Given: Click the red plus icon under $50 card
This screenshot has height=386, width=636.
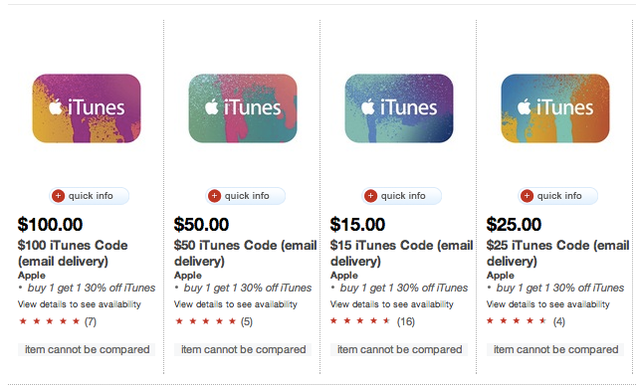Looking at the screenshot, I should coord(214,196).
